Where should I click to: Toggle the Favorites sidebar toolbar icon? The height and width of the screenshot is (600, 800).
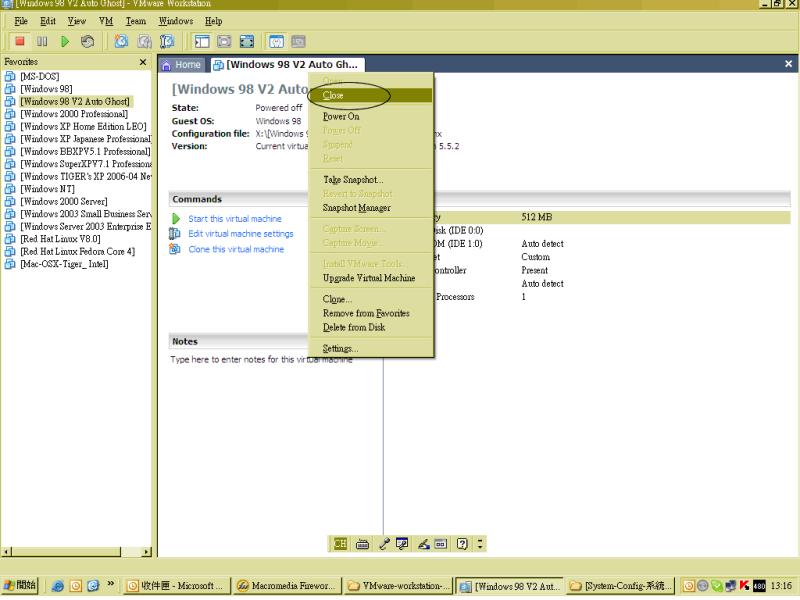tap(202, 41)
